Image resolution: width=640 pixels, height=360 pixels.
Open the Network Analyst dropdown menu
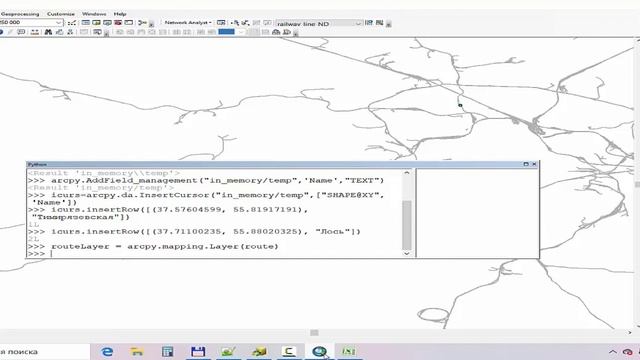(188, 22)
